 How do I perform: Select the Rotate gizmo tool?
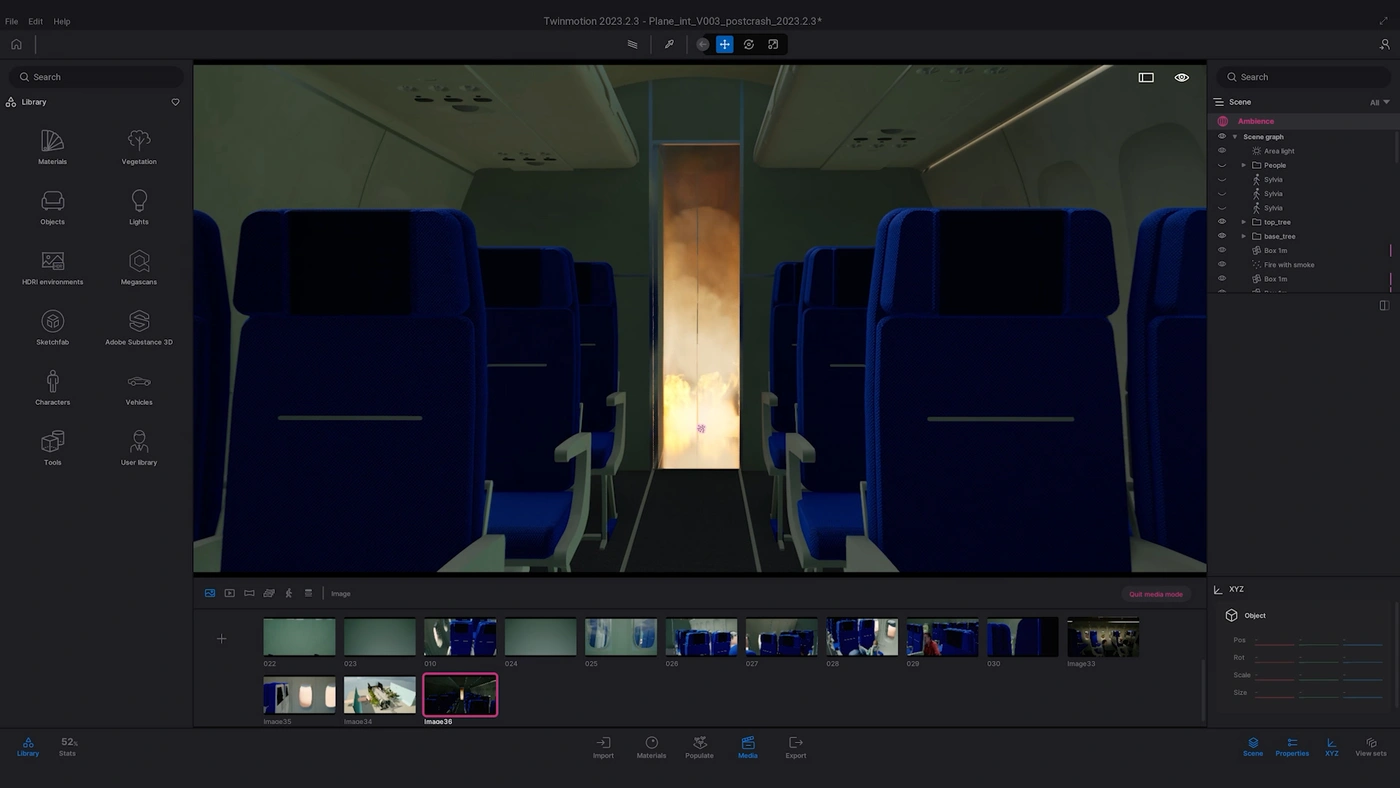click(748, 44)
